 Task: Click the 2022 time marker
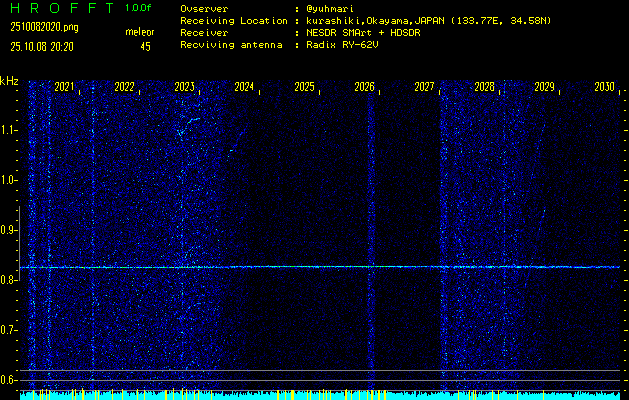pos(124,87)
